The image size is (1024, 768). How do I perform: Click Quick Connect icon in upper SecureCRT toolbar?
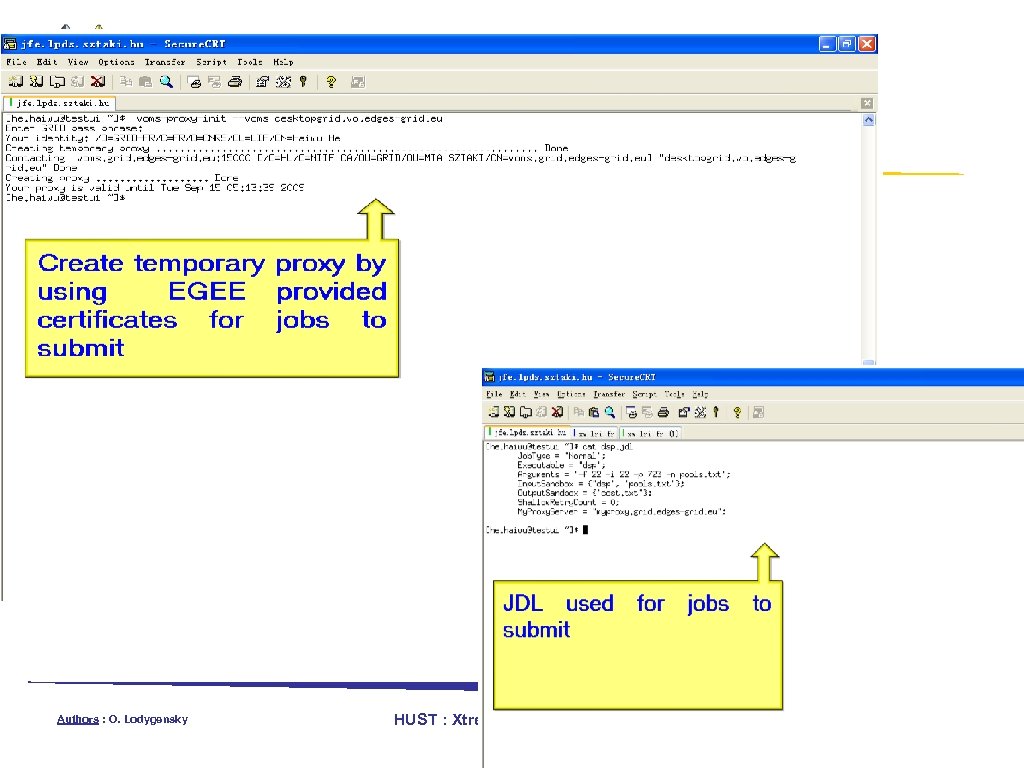click(37, 82)
